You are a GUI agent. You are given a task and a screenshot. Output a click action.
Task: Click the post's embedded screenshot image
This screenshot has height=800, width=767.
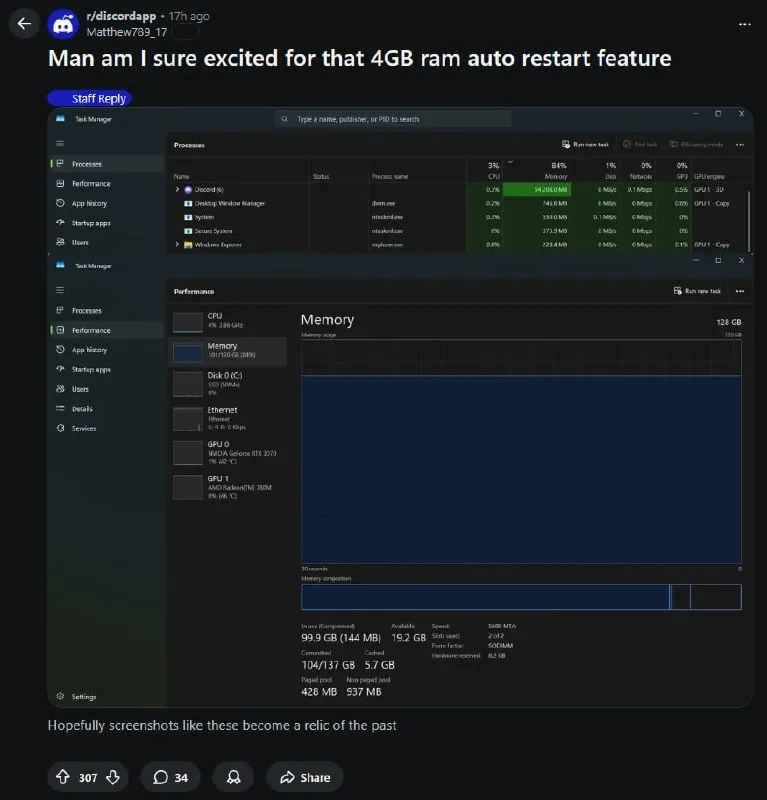coord(401,407)
